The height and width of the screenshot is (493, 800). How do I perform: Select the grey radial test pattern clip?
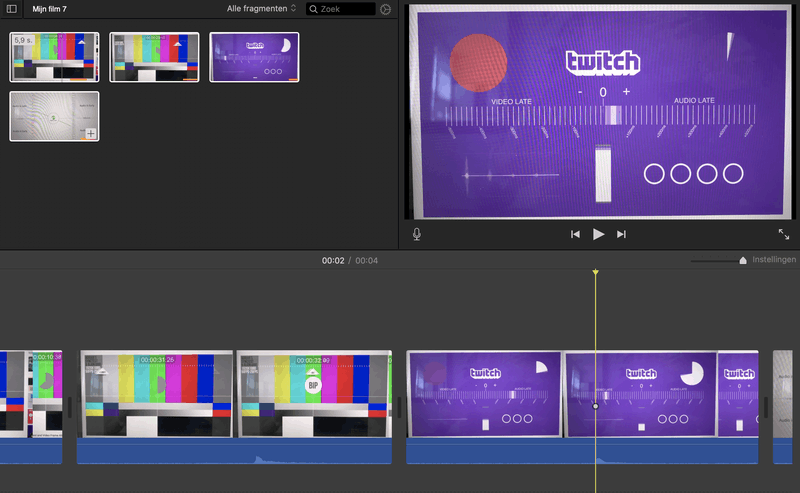point(55,116)
